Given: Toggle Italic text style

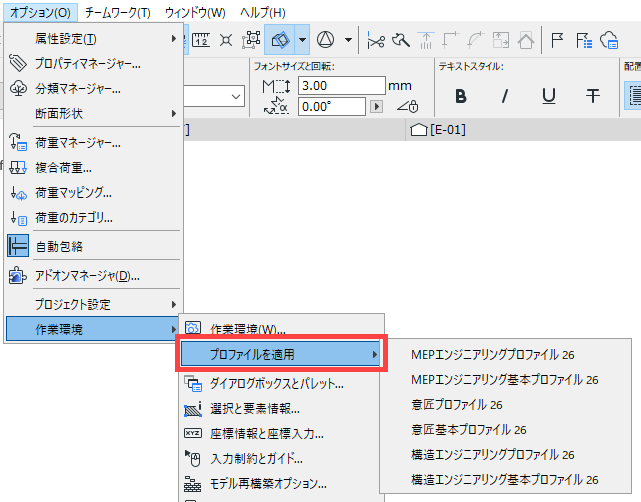Looking at the screenshot, I should [x=505, y=96].
